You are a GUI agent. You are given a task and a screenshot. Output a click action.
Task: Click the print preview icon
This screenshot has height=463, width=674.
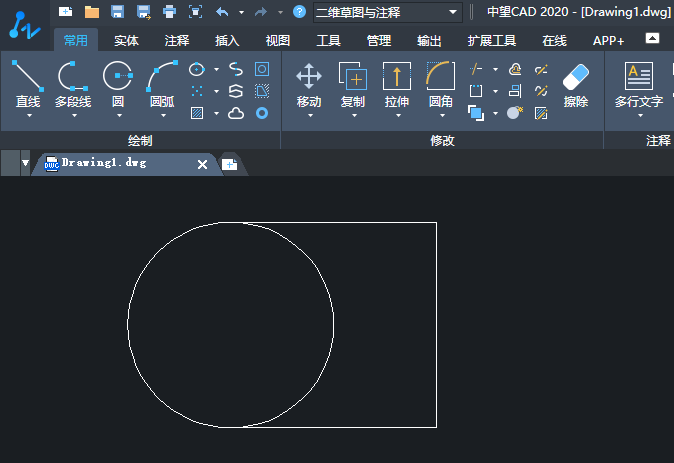(196, 12)
